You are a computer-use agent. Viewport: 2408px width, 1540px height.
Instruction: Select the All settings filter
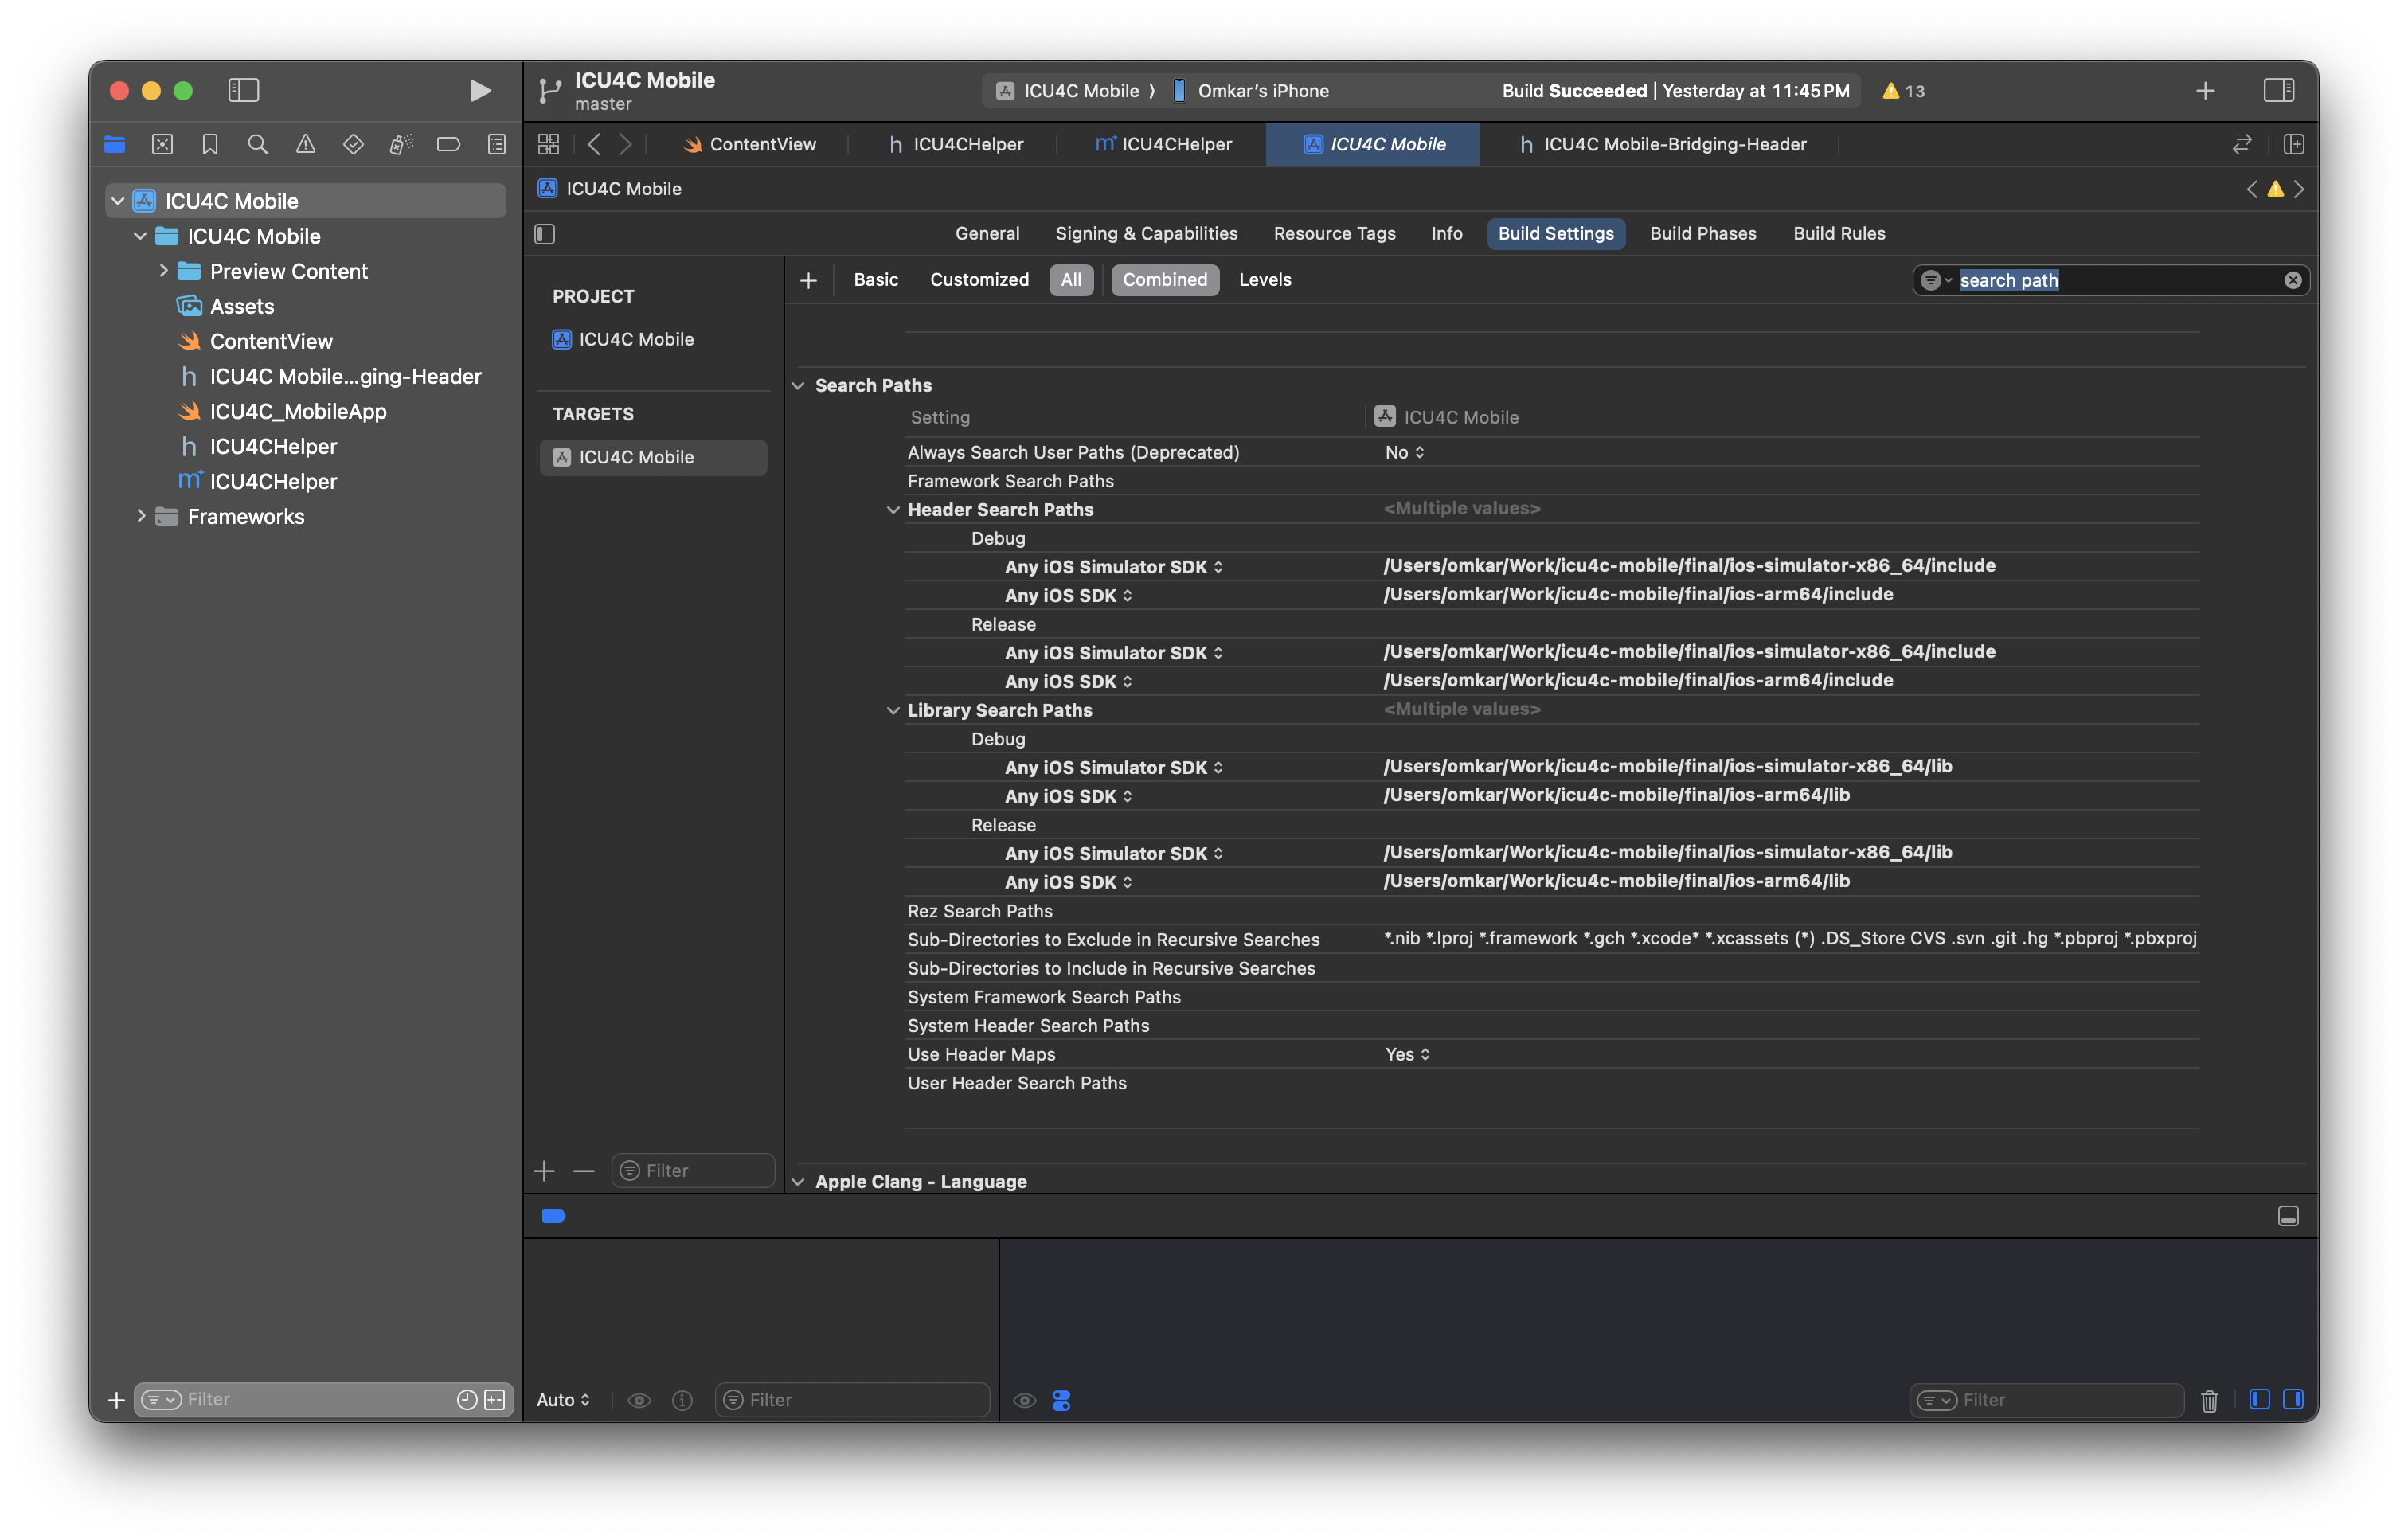[1071, 281]
